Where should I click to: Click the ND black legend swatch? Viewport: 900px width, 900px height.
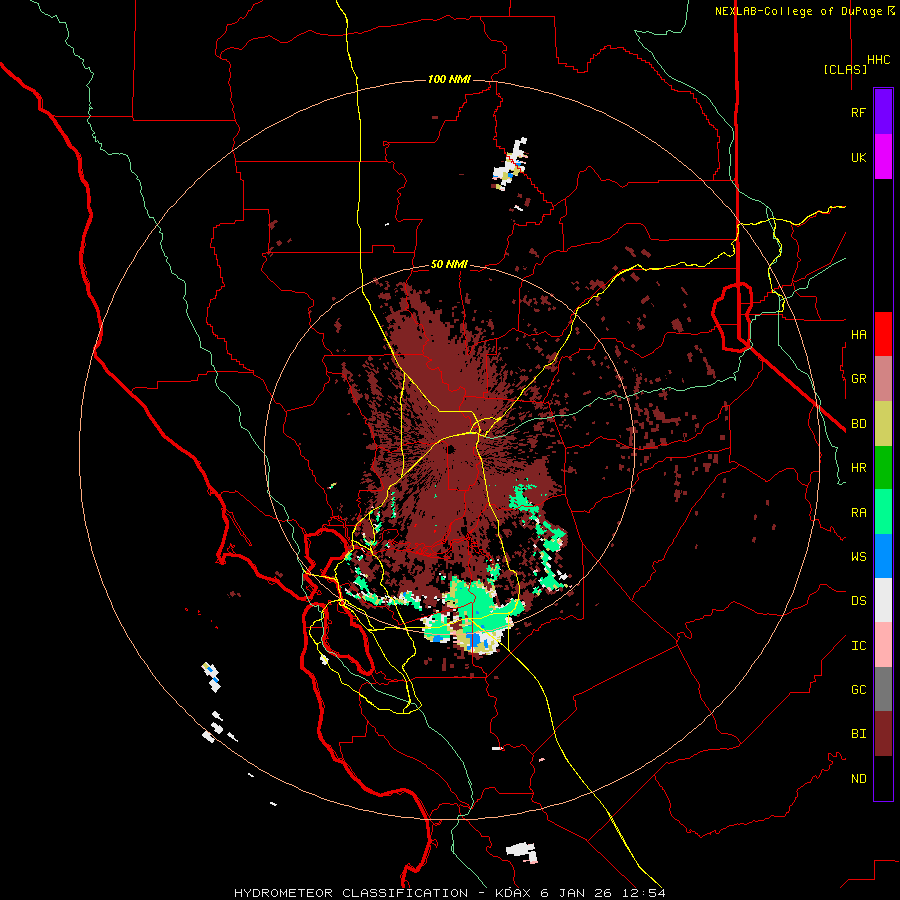pyautogui.click(x=883, y=778)
